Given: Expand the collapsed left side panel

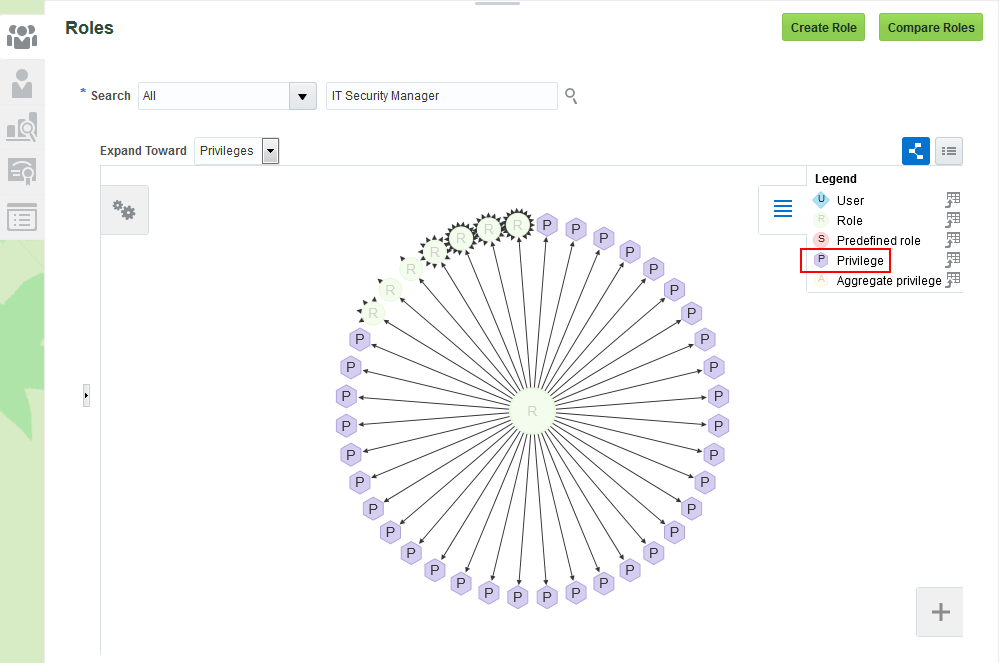Looking at the screenshot, I should 86,396.
